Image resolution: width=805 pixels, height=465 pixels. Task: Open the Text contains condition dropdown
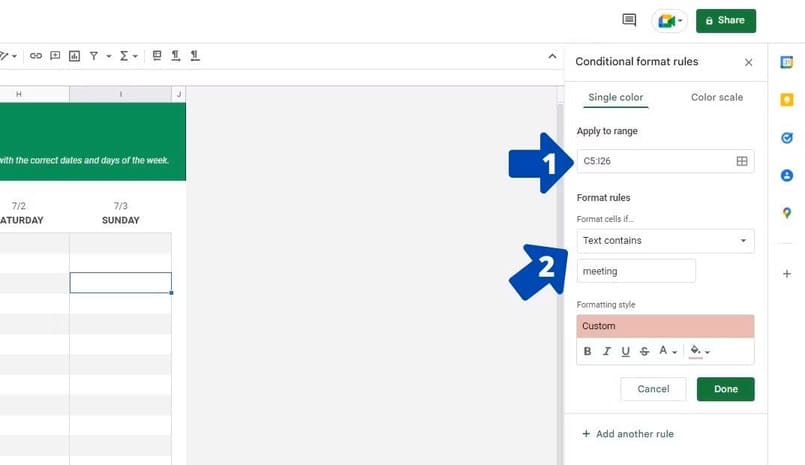point(665,241)
